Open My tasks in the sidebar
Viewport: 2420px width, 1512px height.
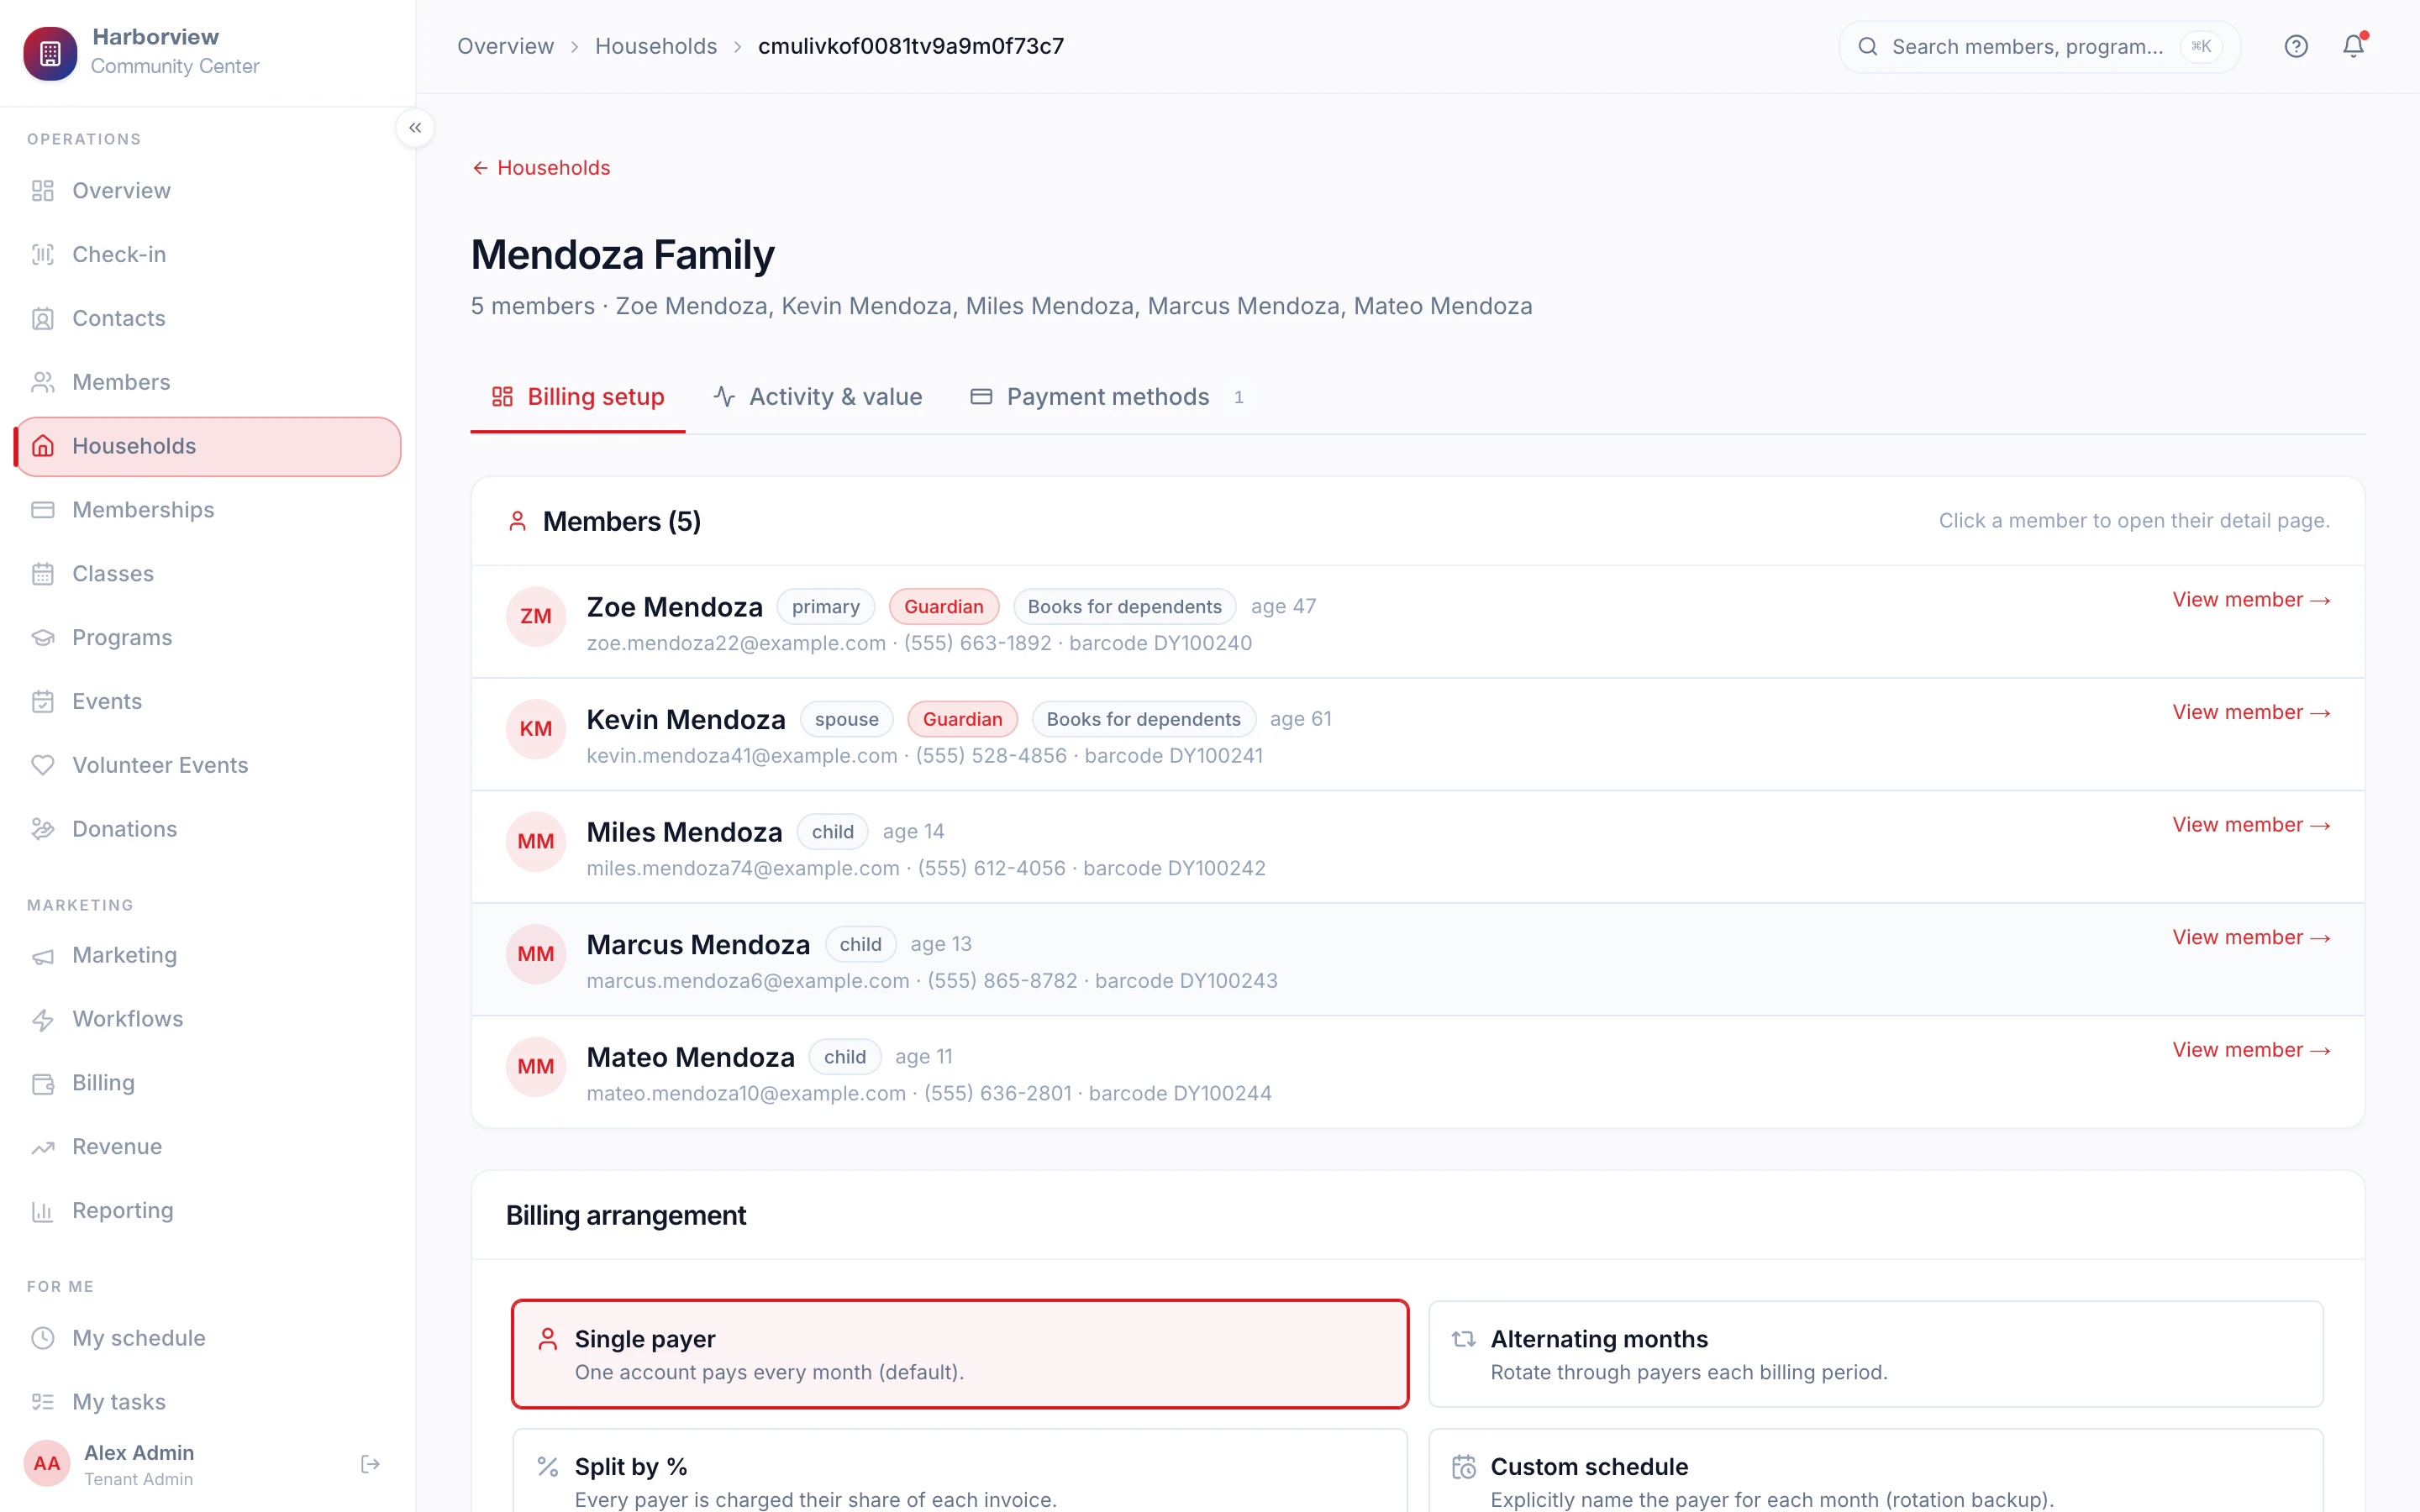point(208,1402)
